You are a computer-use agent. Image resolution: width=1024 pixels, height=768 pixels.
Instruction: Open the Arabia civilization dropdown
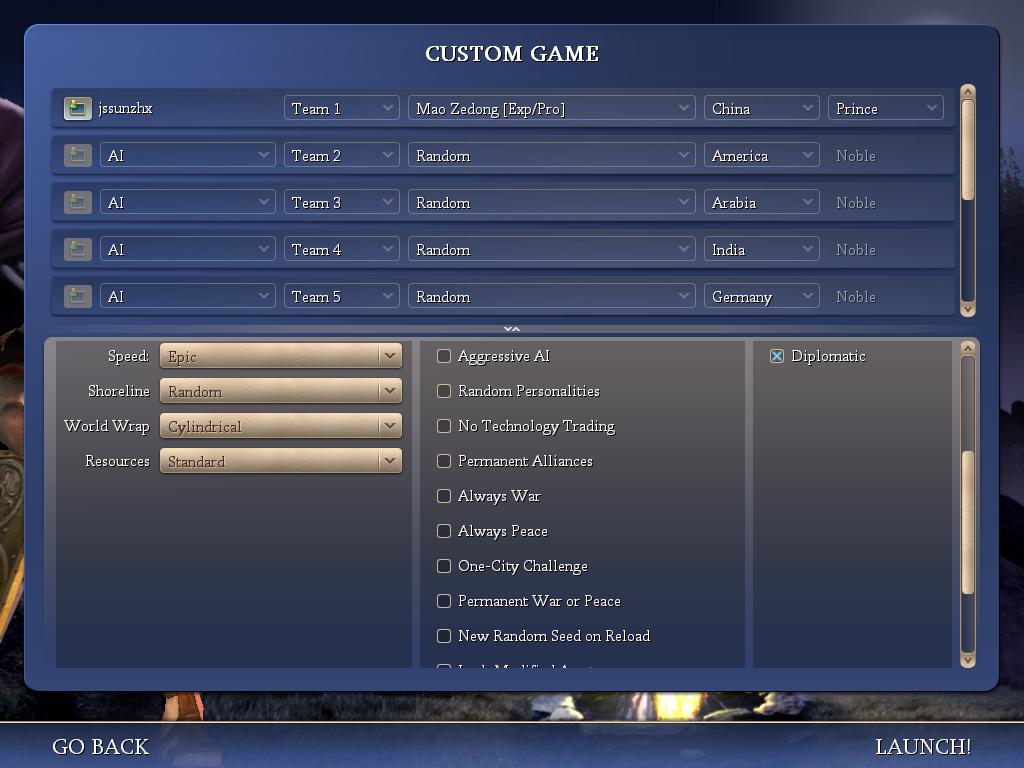[x=761, y=202]
